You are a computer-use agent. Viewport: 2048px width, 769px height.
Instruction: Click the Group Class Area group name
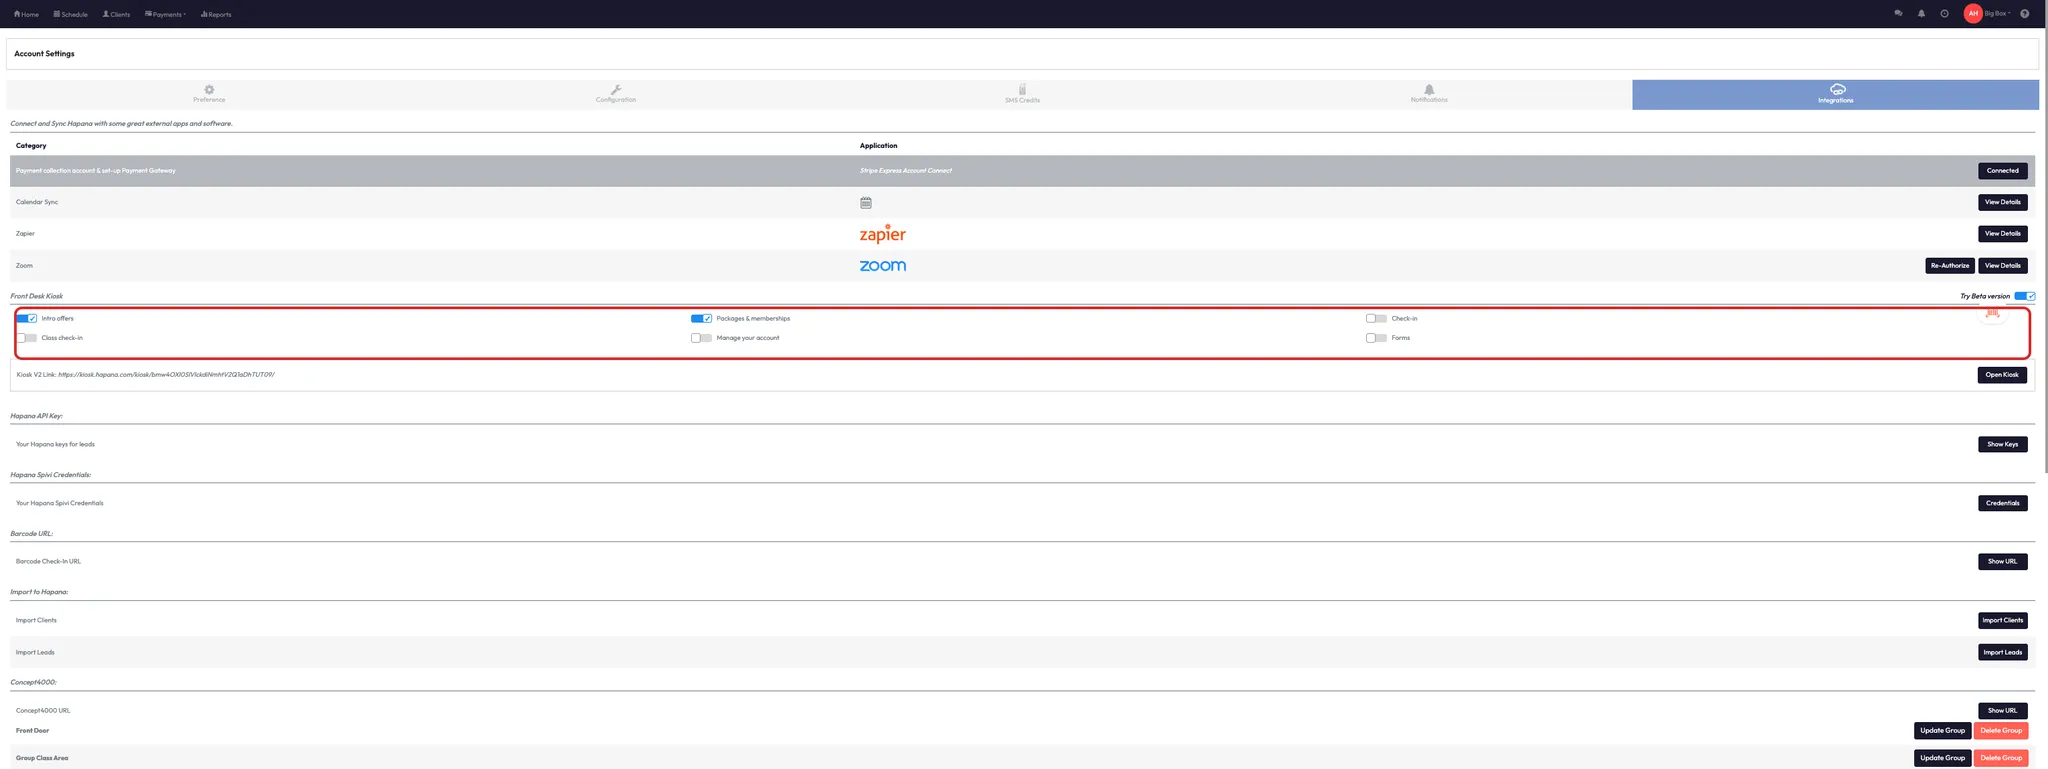point(42,758)
